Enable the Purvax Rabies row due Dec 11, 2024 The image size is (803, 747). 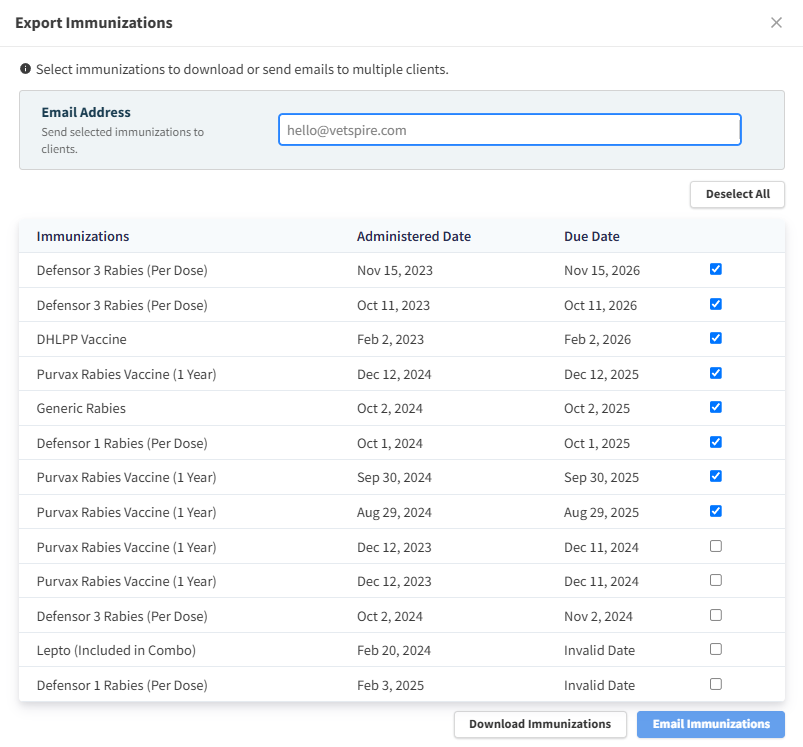click(x=715, y=545)
